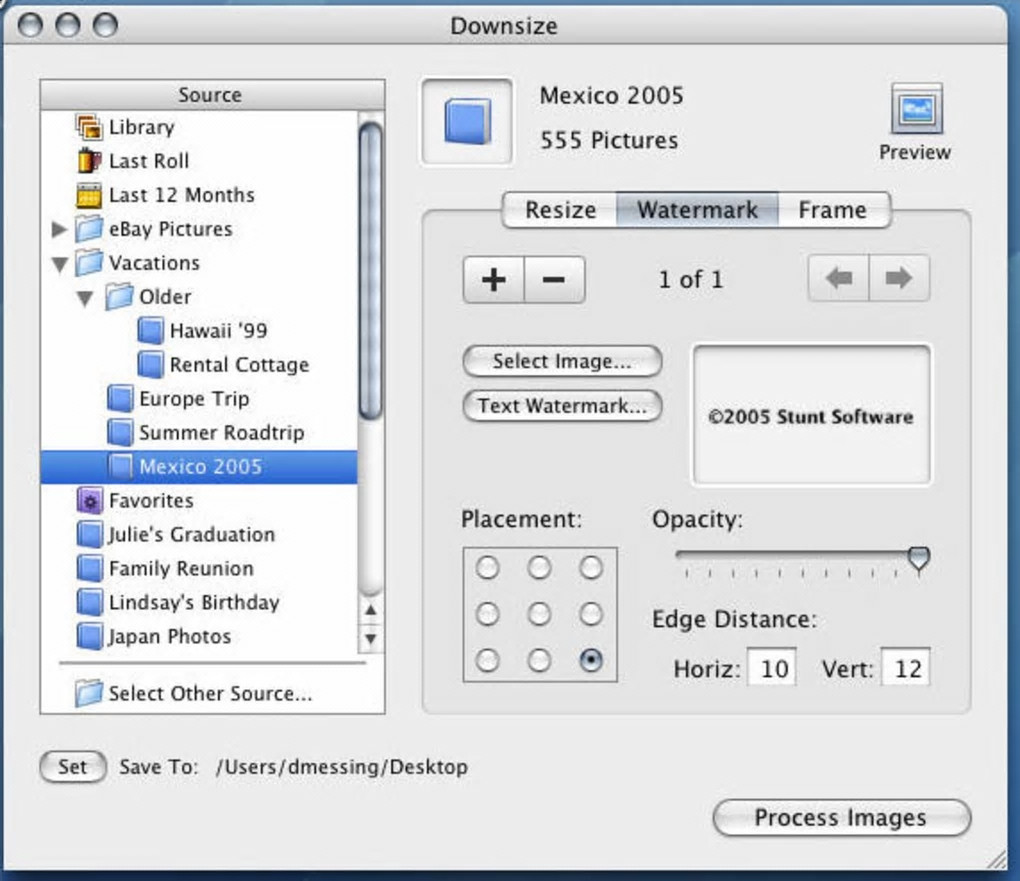Select the Last Roll row text
Viewport: 1020px width, 881px height.
point(149,161)
